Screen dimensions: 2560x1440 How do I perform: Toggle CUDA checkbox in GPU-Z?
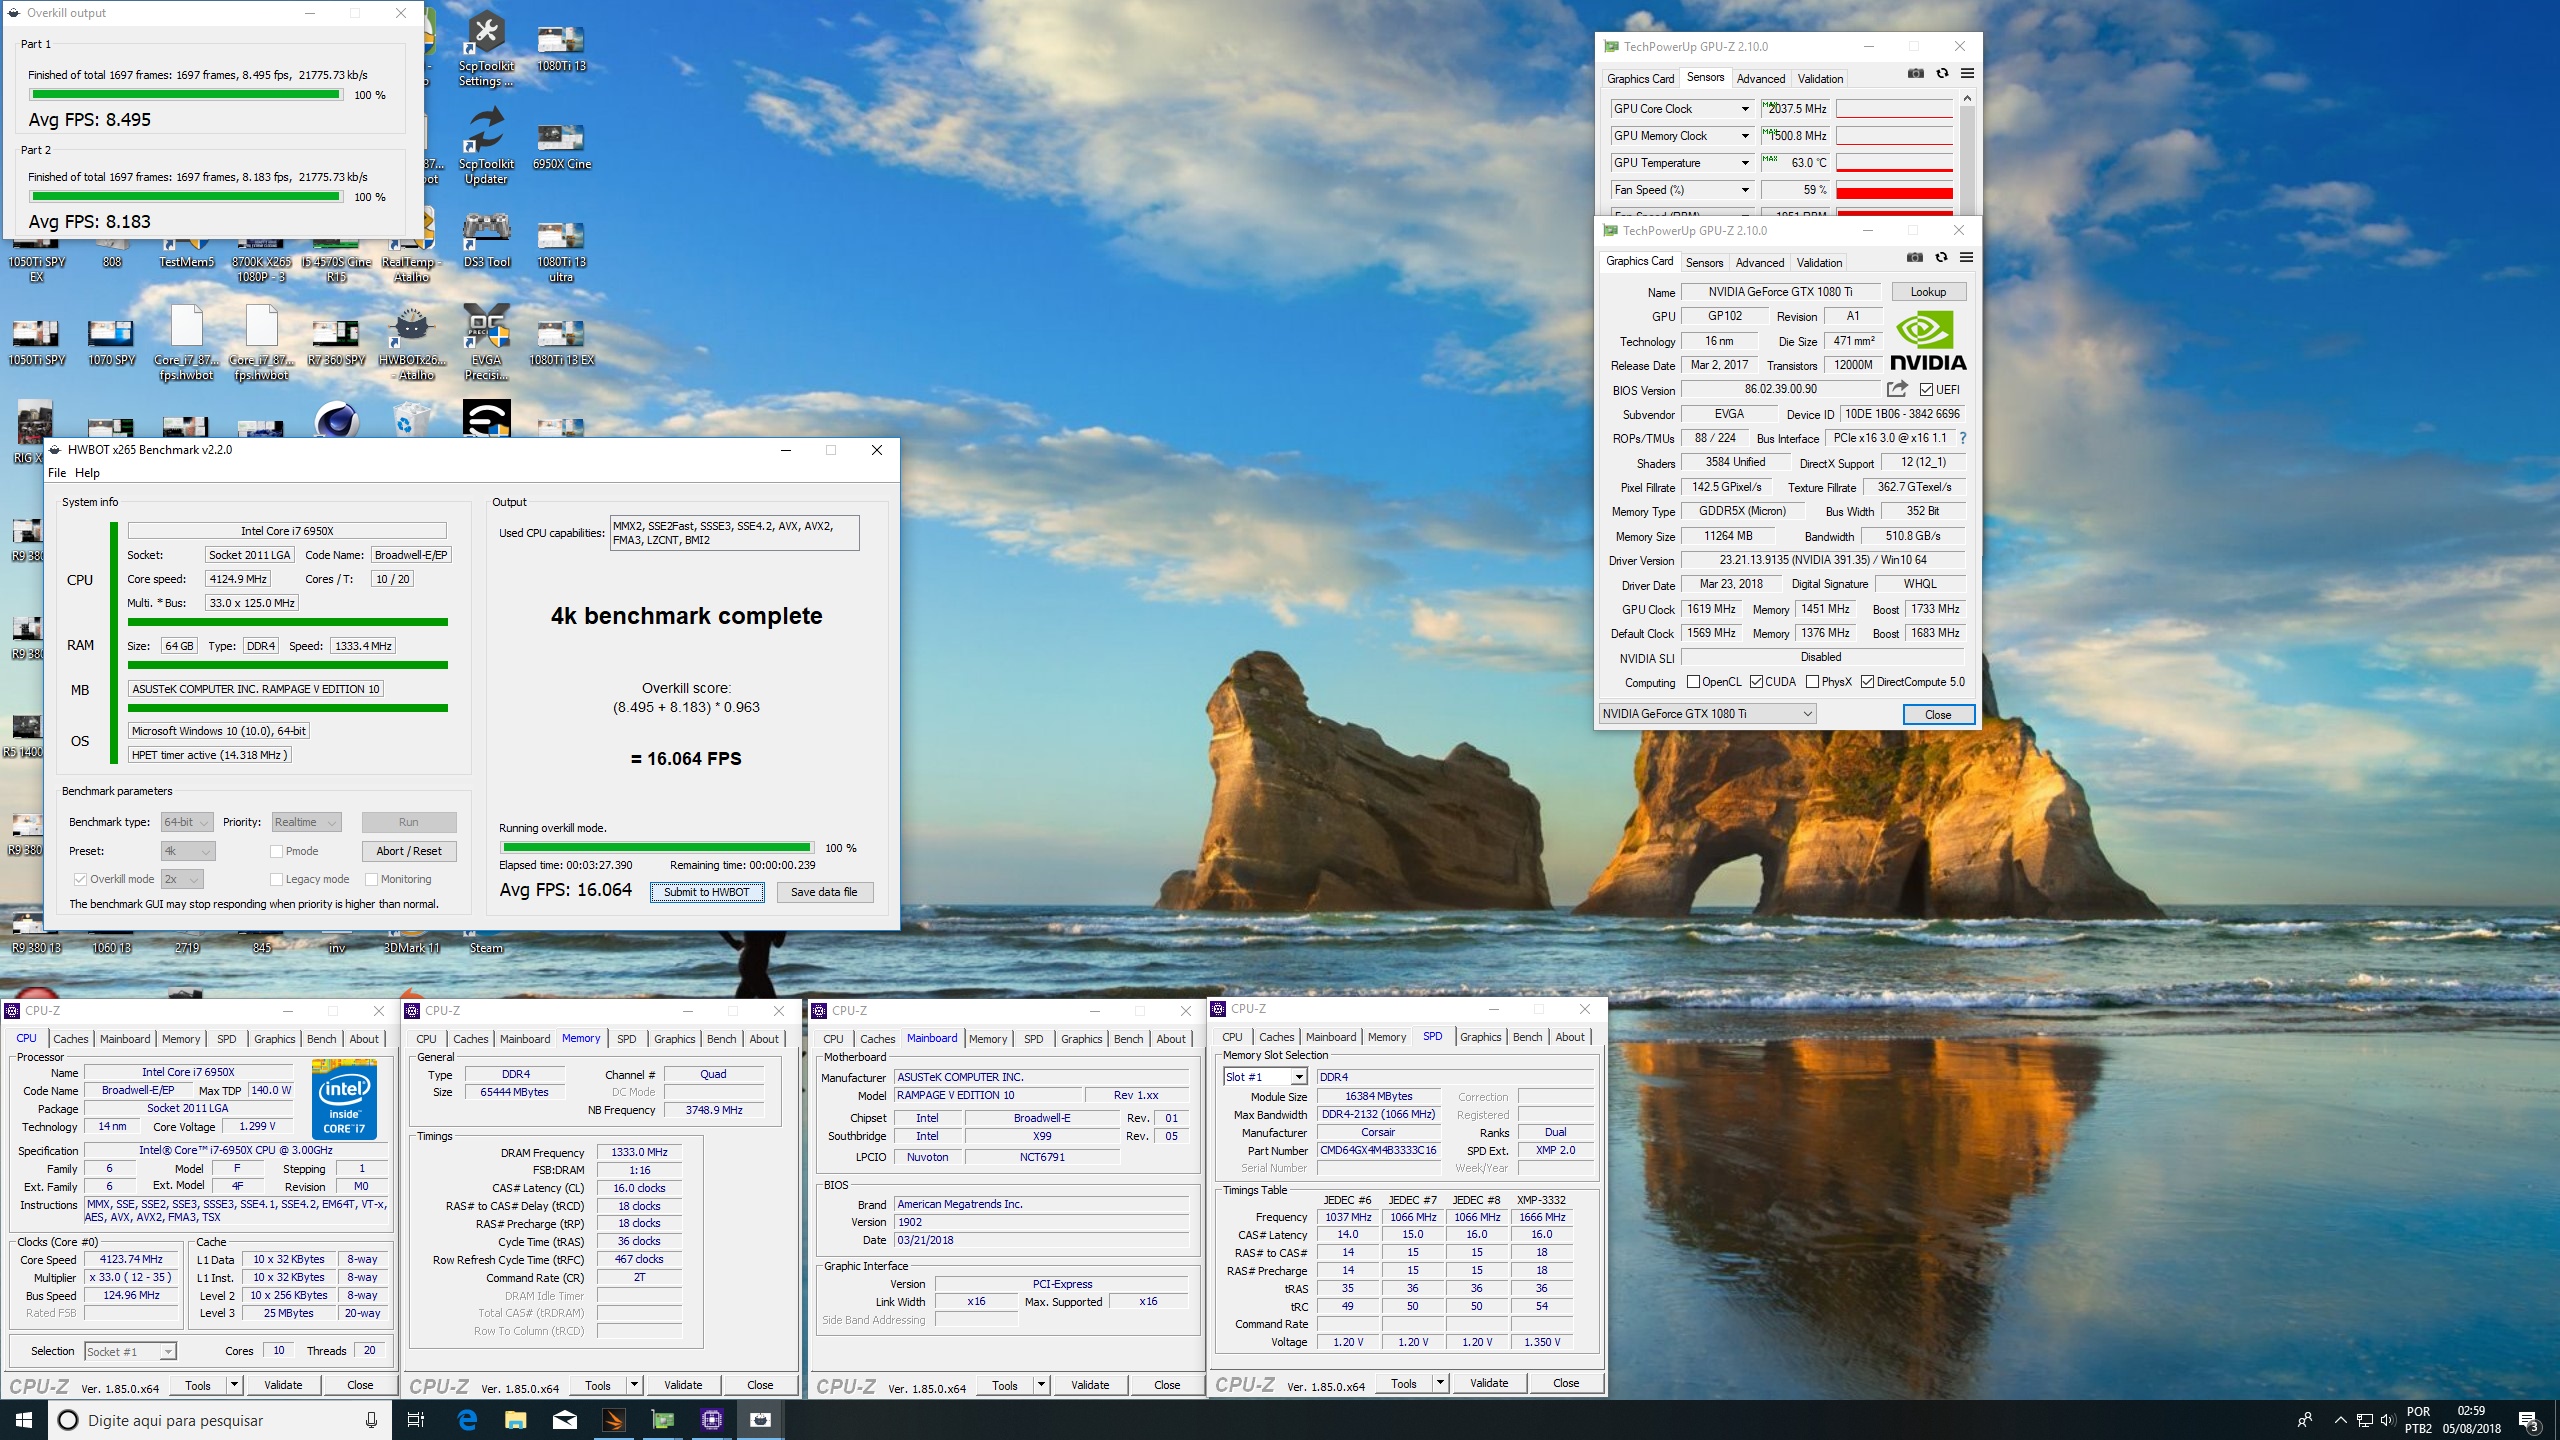point(1756,682)
